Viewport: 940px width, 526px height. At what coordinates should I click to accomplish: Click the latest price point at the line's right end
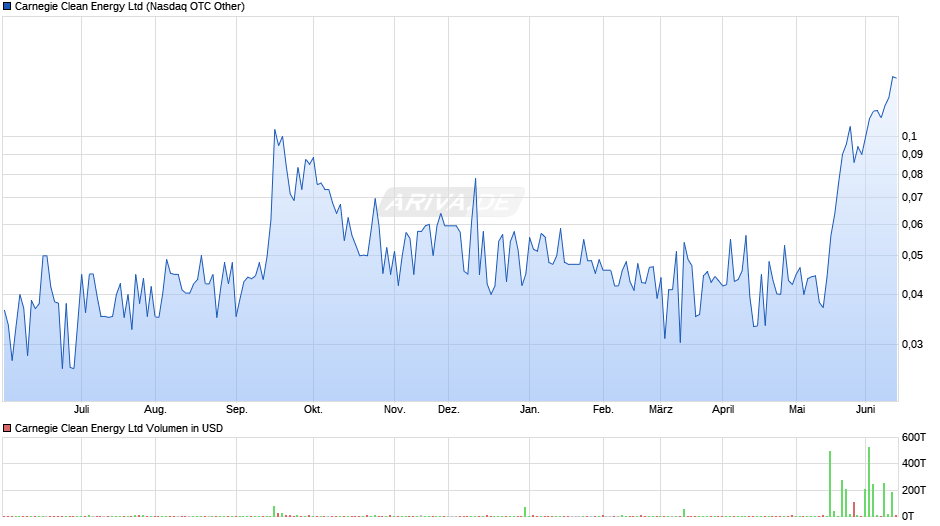[895, 77]
